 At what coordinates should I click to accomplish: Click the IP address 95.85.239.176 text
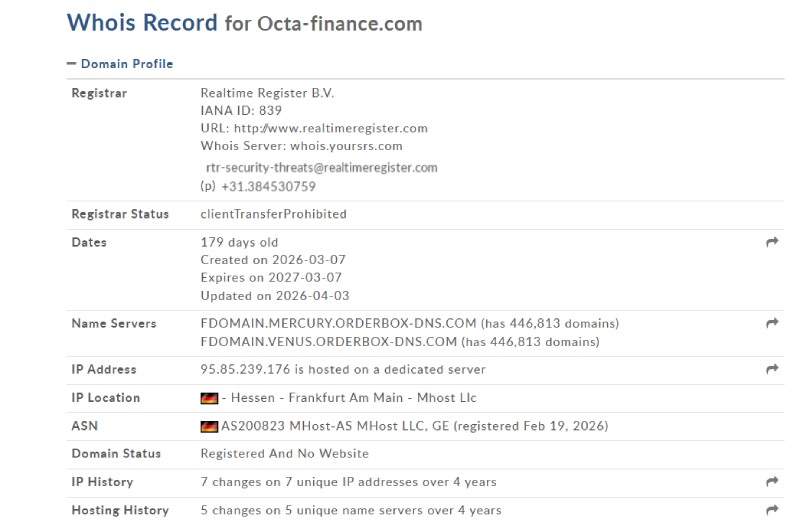click(245, 369)
